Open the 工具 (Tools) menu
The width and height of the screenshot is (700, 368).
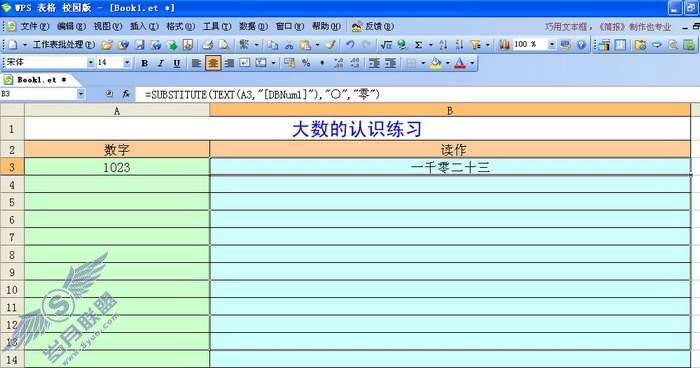[217, 26]
